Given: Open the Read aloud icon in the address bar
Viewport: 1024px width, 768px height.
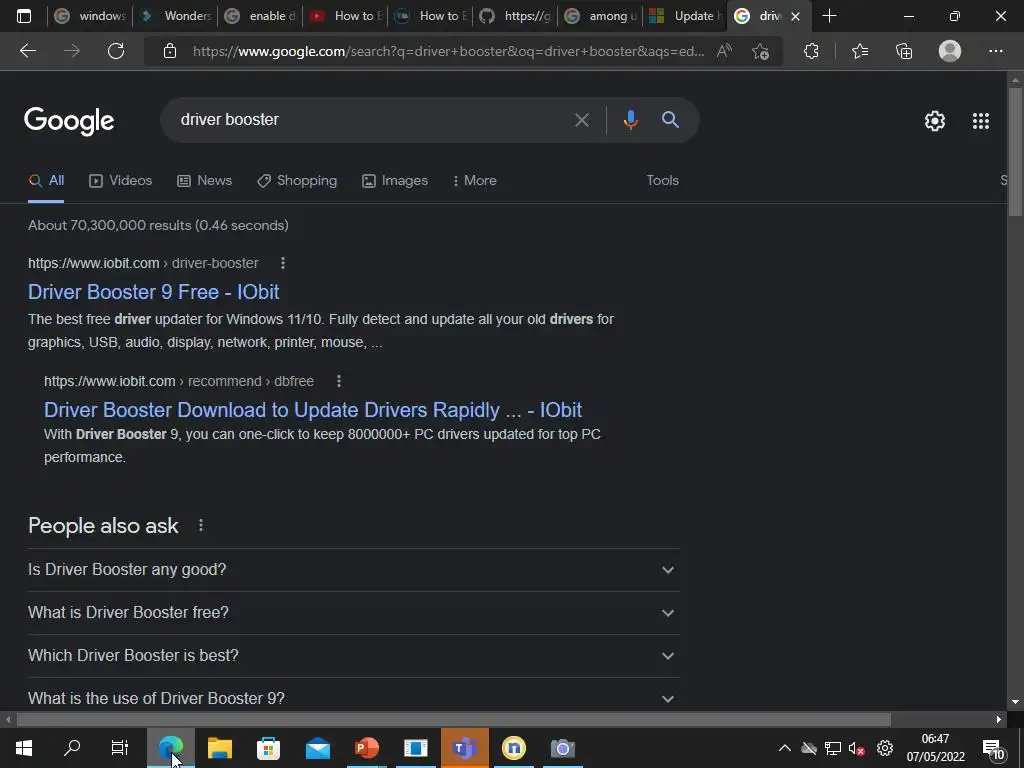Looking at the screenshot, I should [x=724, y=51].
